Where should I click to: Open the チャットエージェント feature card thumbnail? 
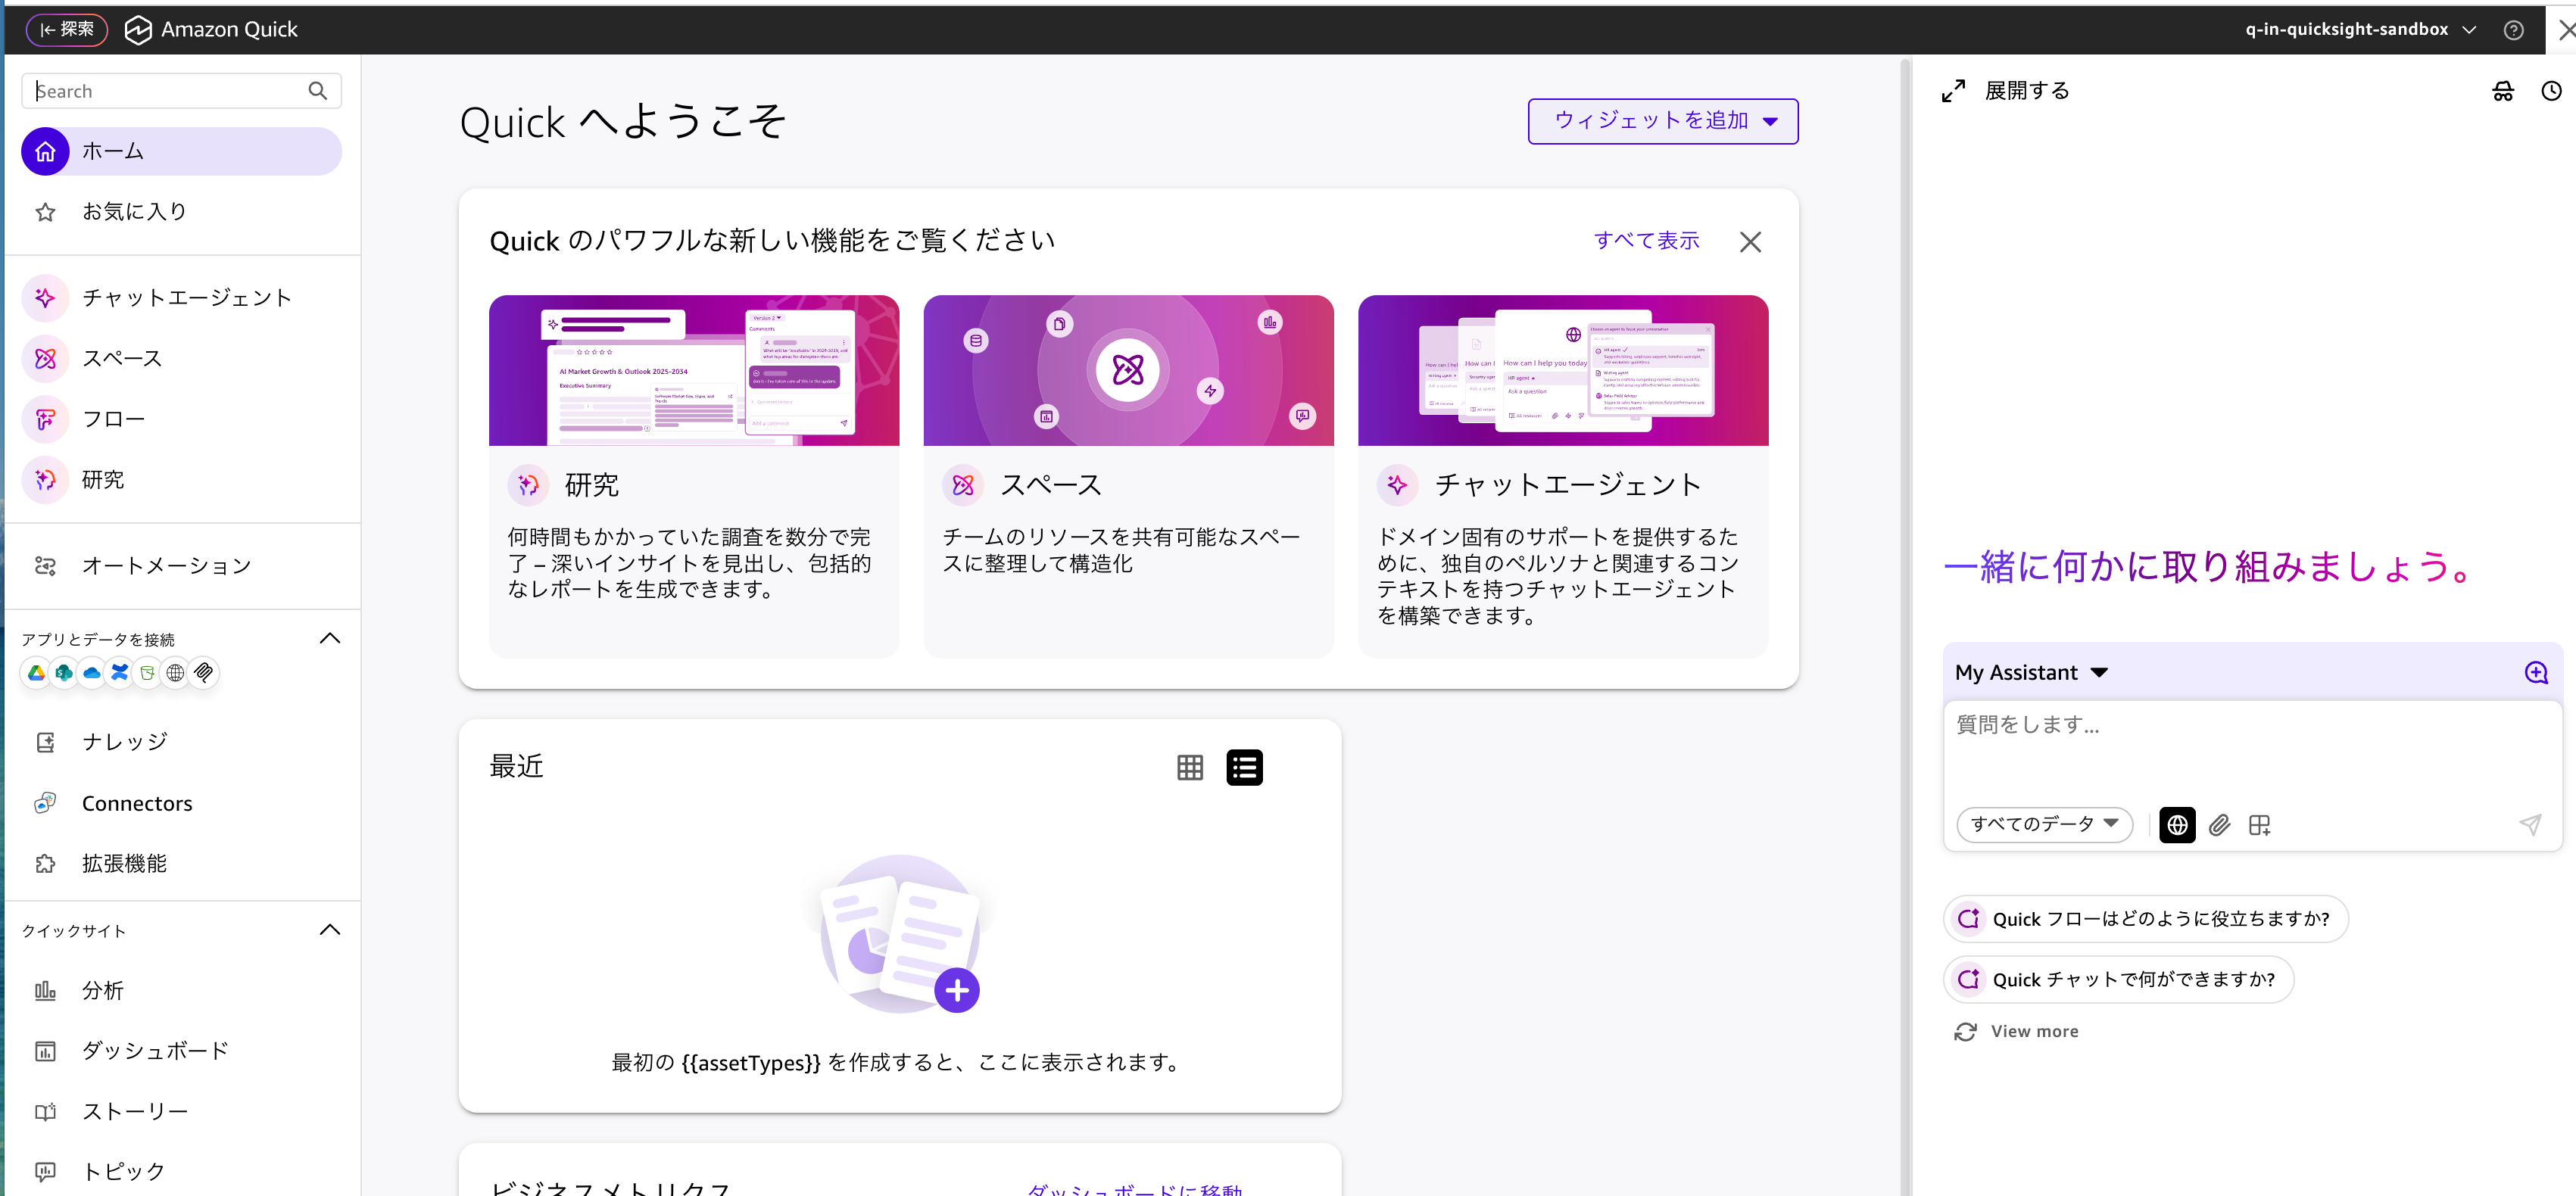(x=1563, y=370)
